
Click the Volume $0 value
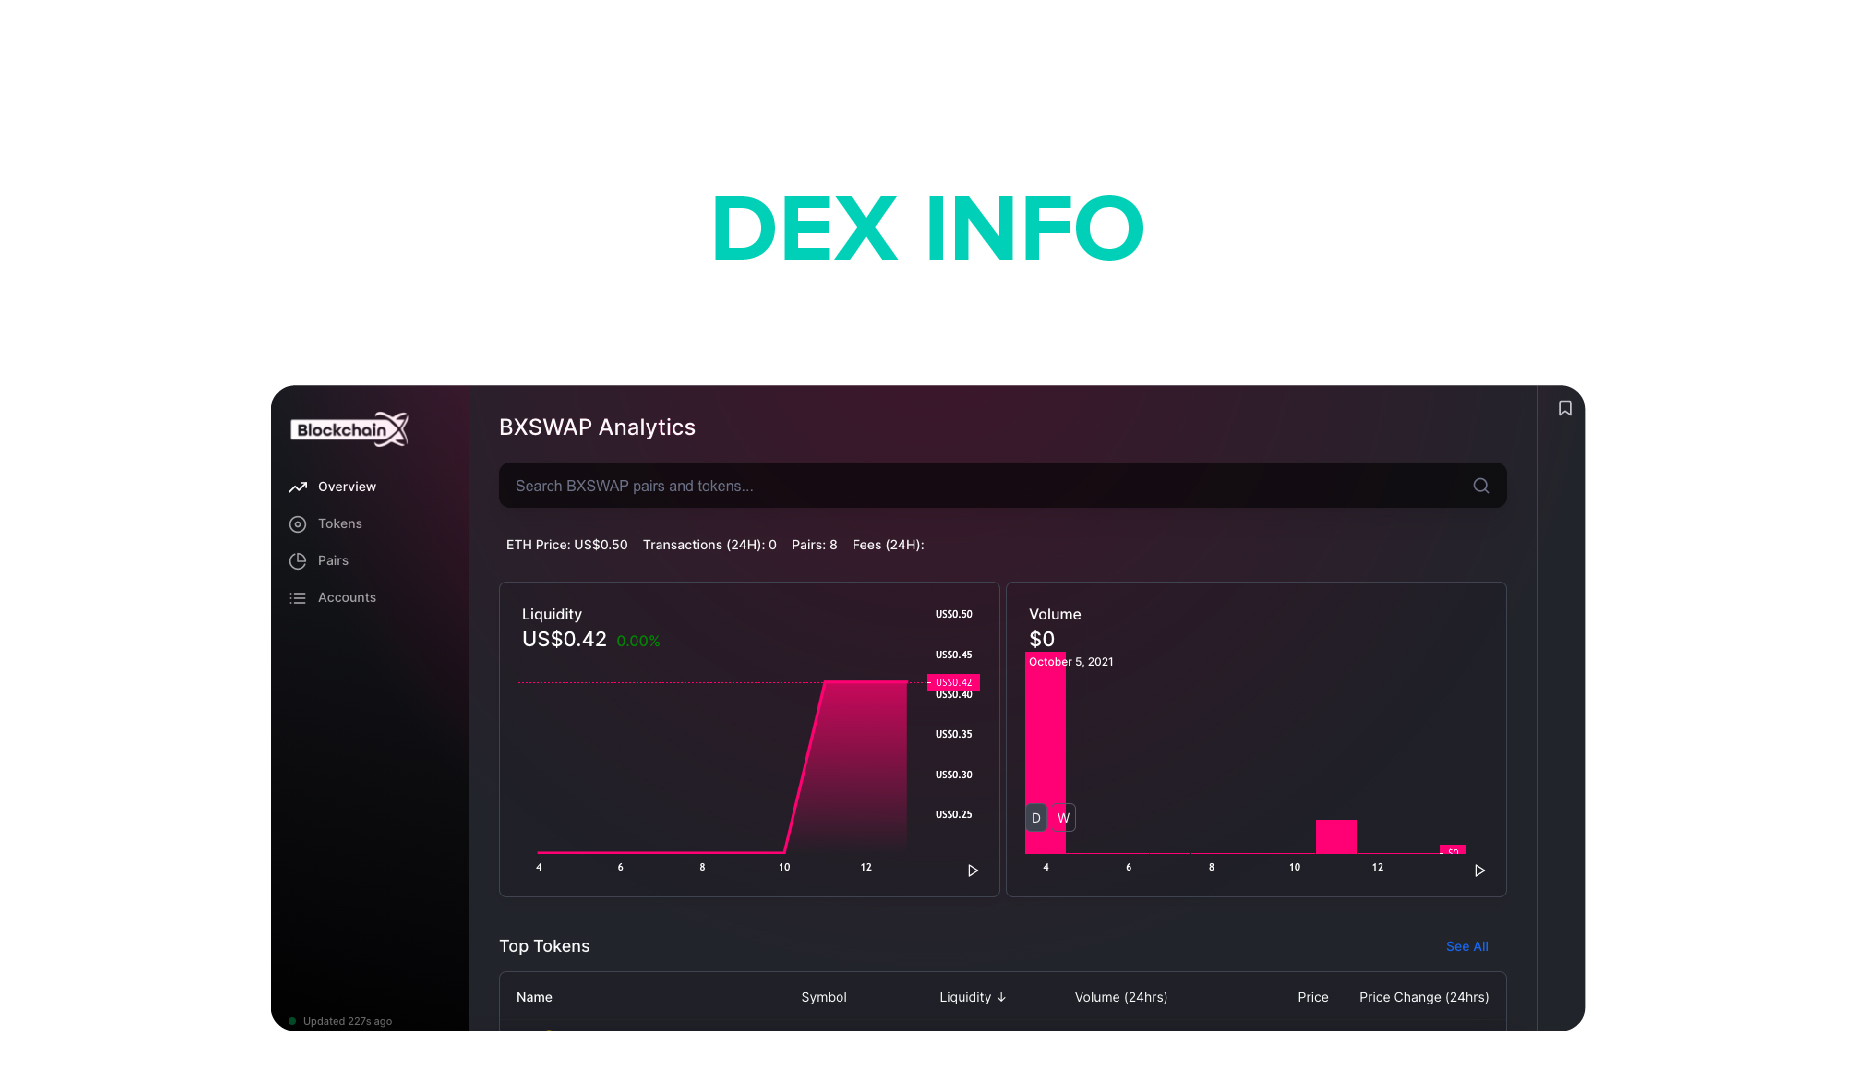[1042, 639]
